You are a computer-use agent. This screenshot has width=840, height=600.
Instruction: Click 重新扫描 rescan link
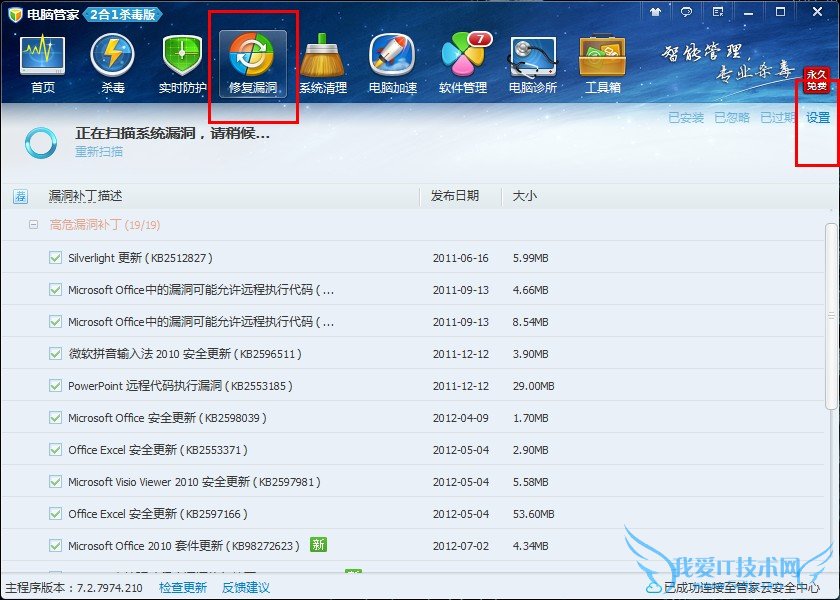(99, 152)
